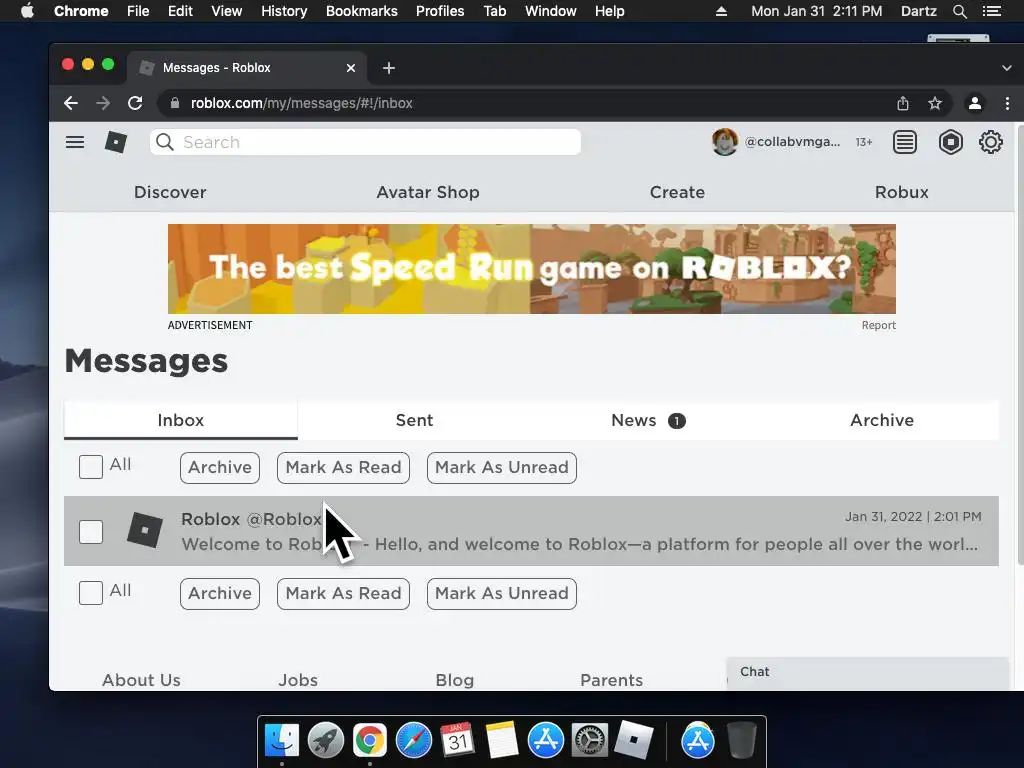This screenshot has height=768, width=1024.
Task: Click the bottom Archive button
Action: (220, 594)
